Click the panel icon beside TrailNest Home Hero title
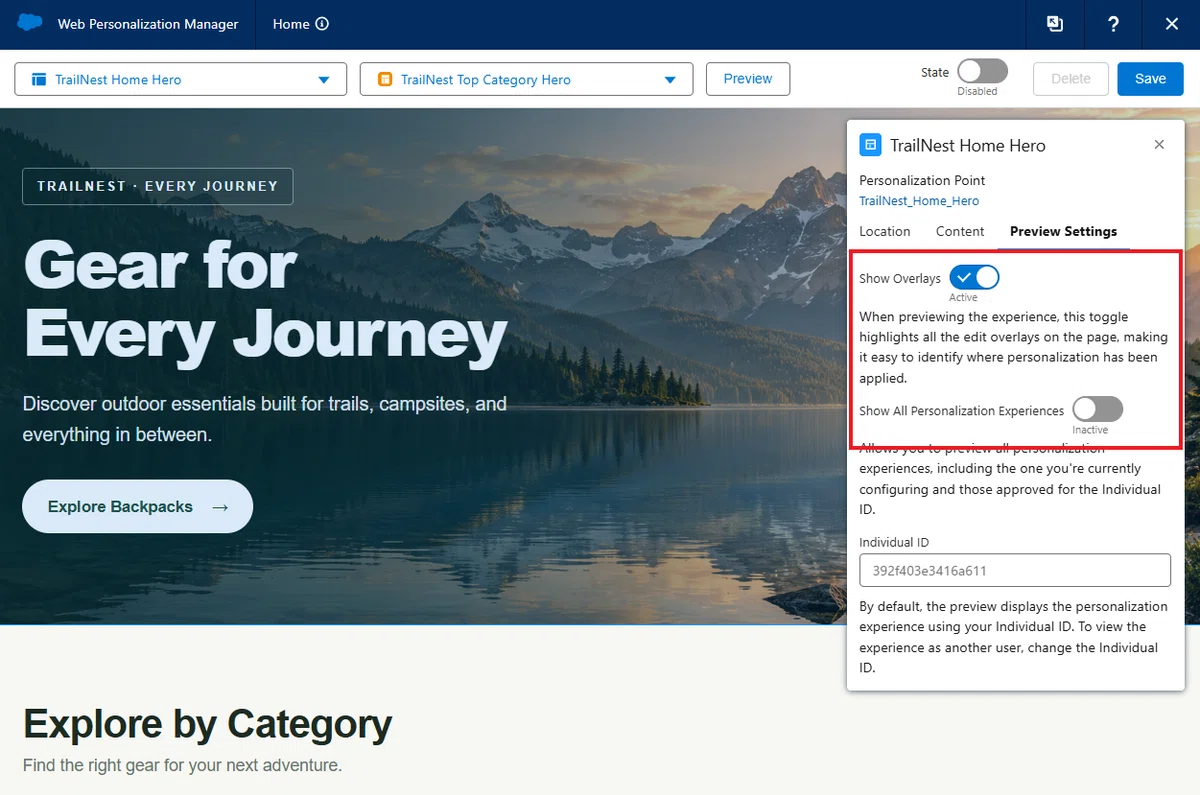The image size is (1200, 795). 870,146
